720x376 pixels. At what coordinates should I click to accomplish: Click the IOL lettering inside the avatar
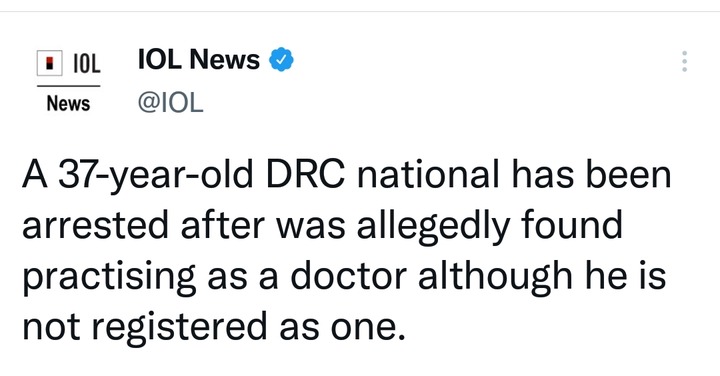tap(86, 63)
